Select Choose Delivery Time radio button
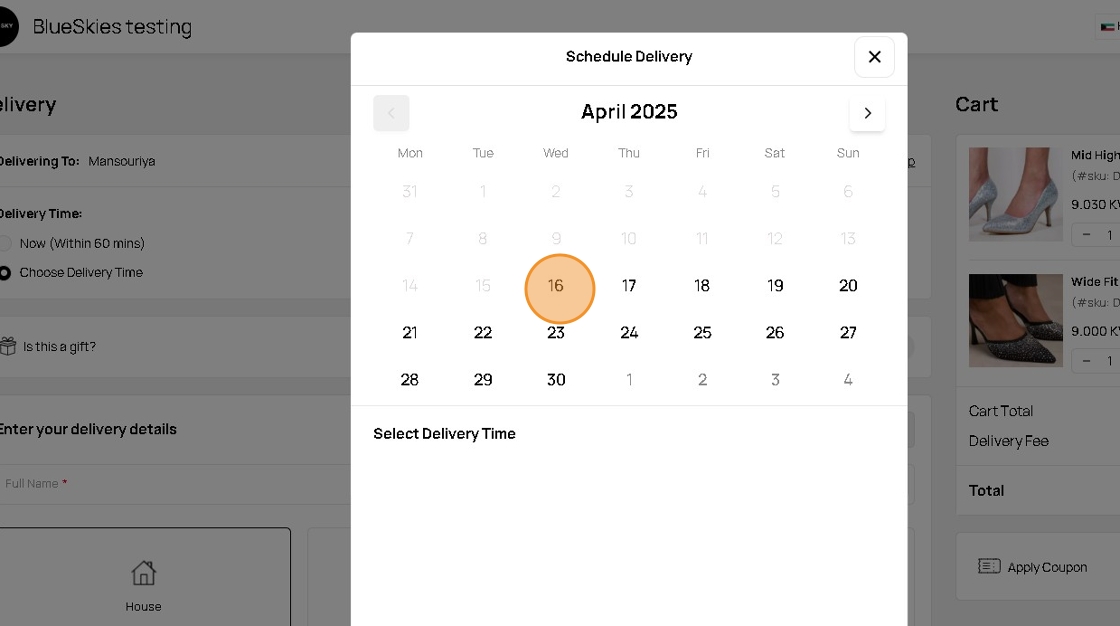The height and width of the screenshot is (626, 1120). pyautogui.click(x=6, y=272)
